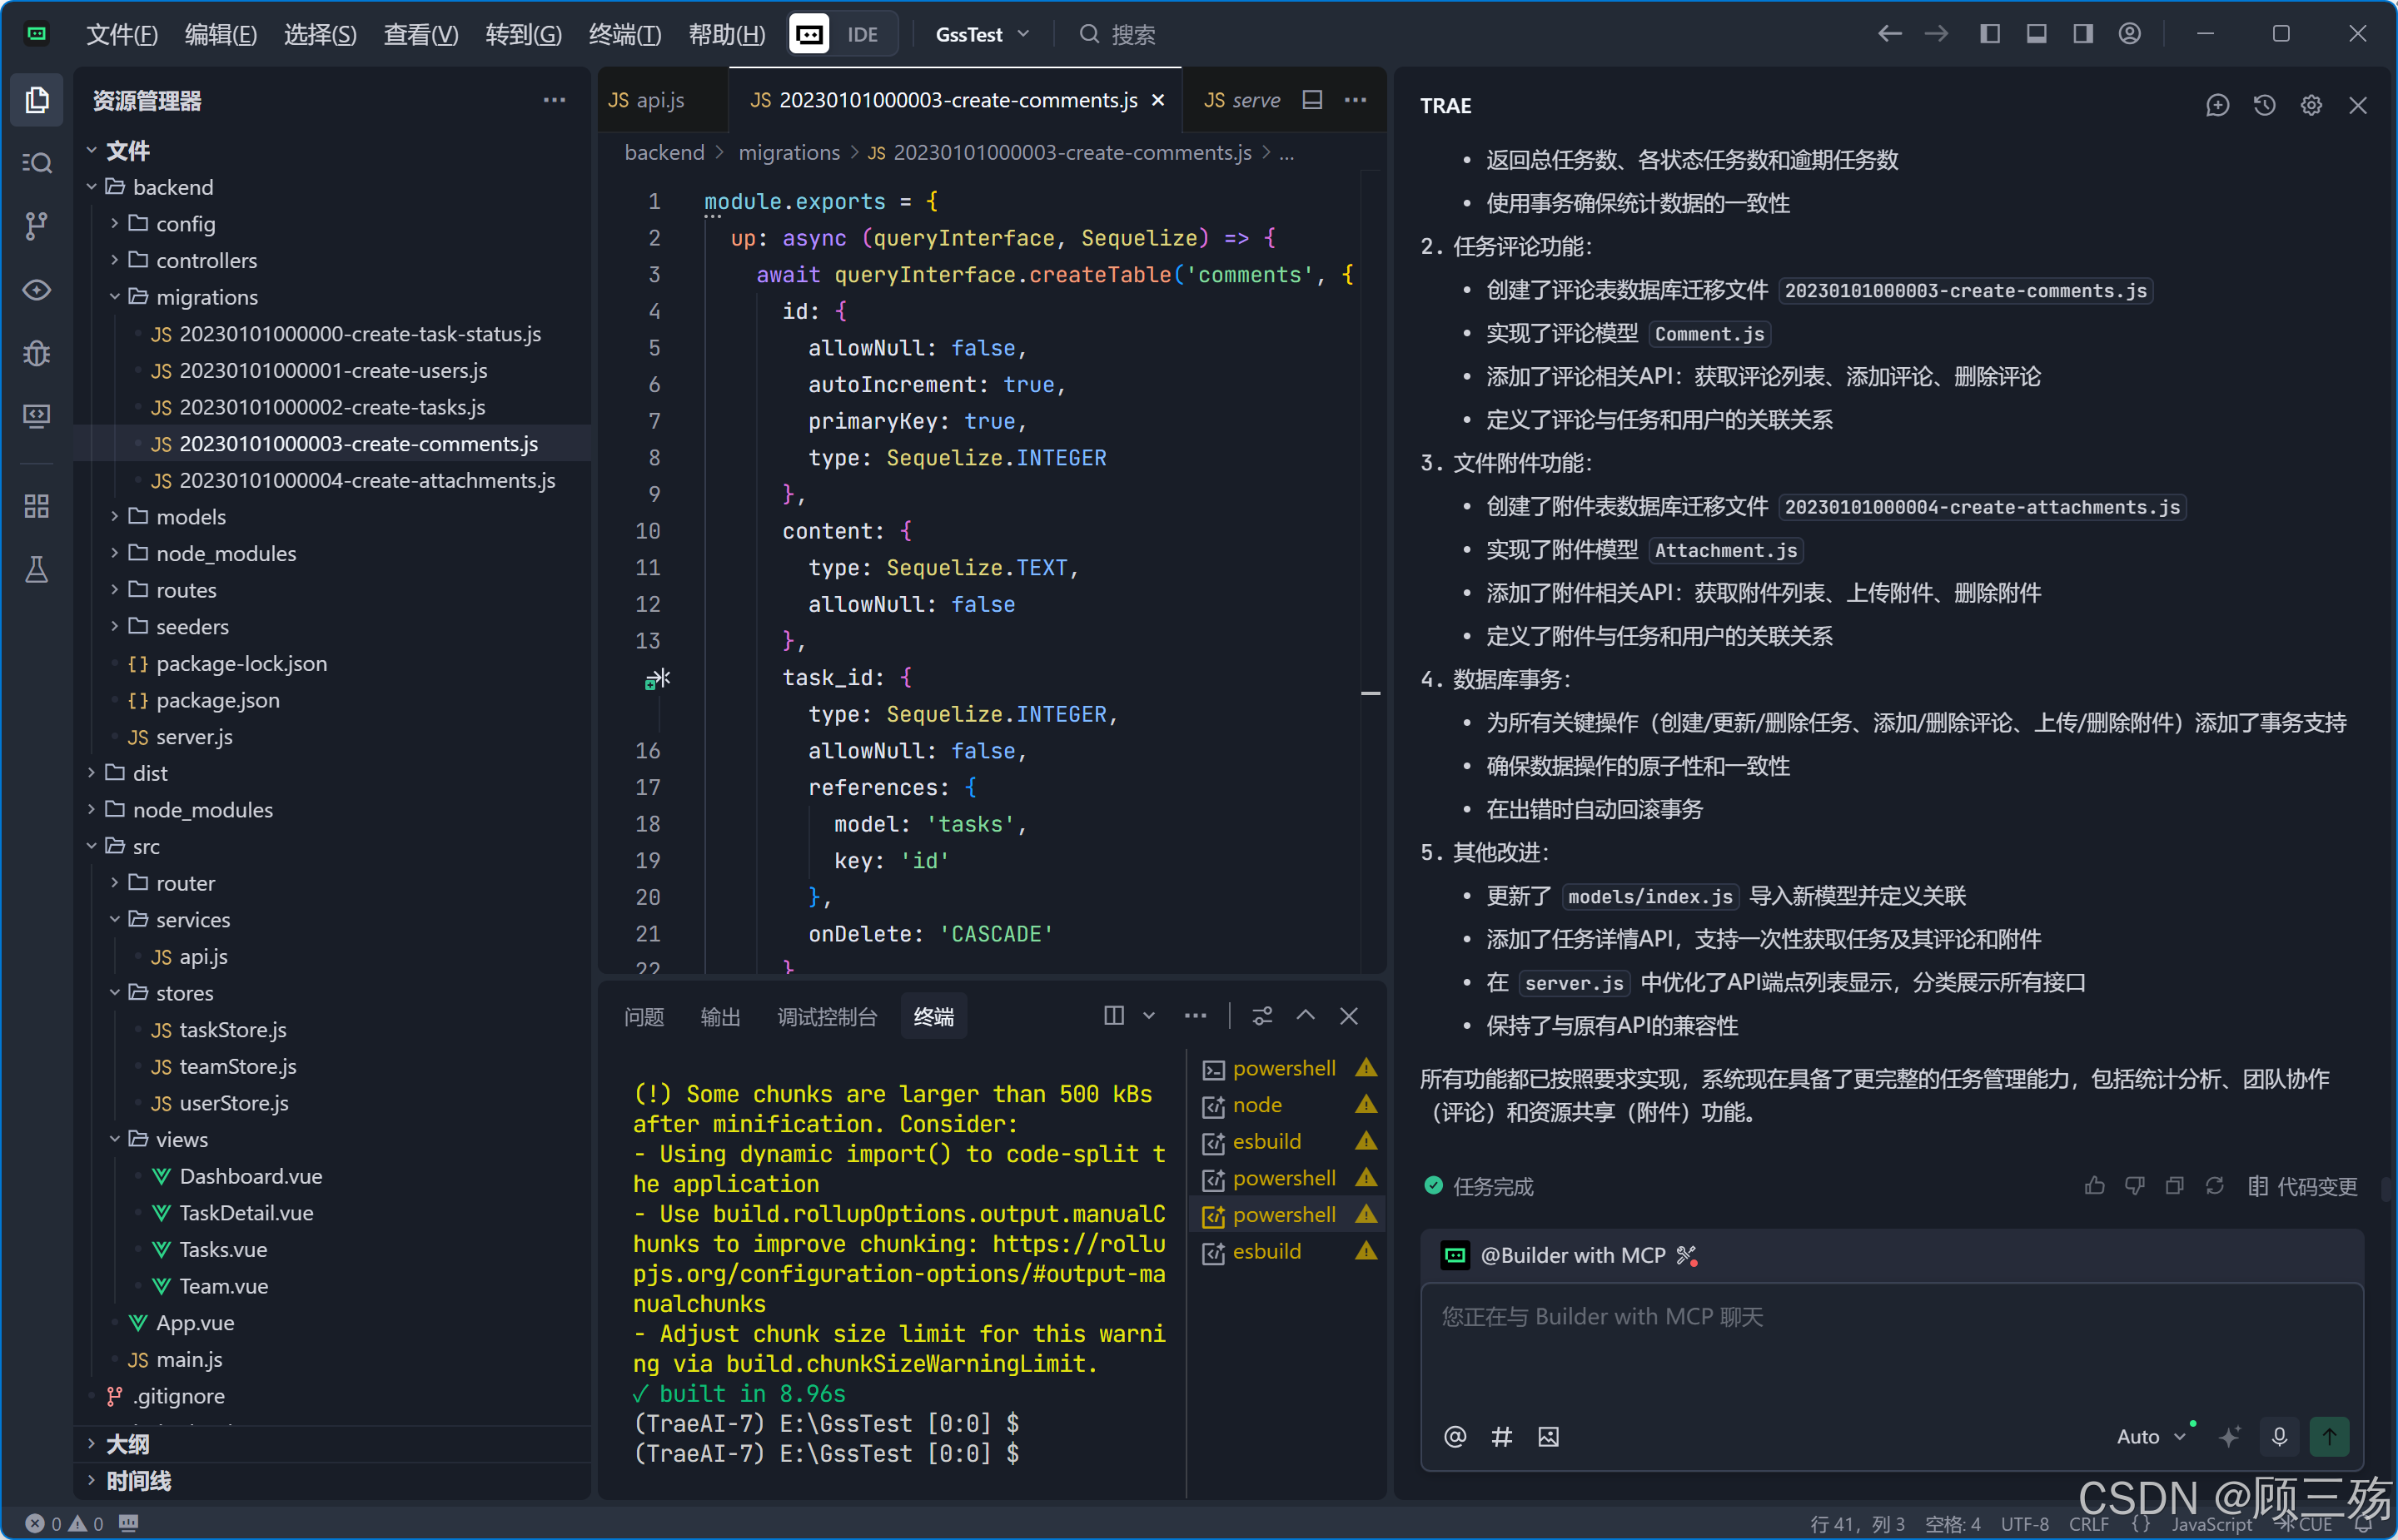Open the Auto model dropdown

tap(2150, 1436)
